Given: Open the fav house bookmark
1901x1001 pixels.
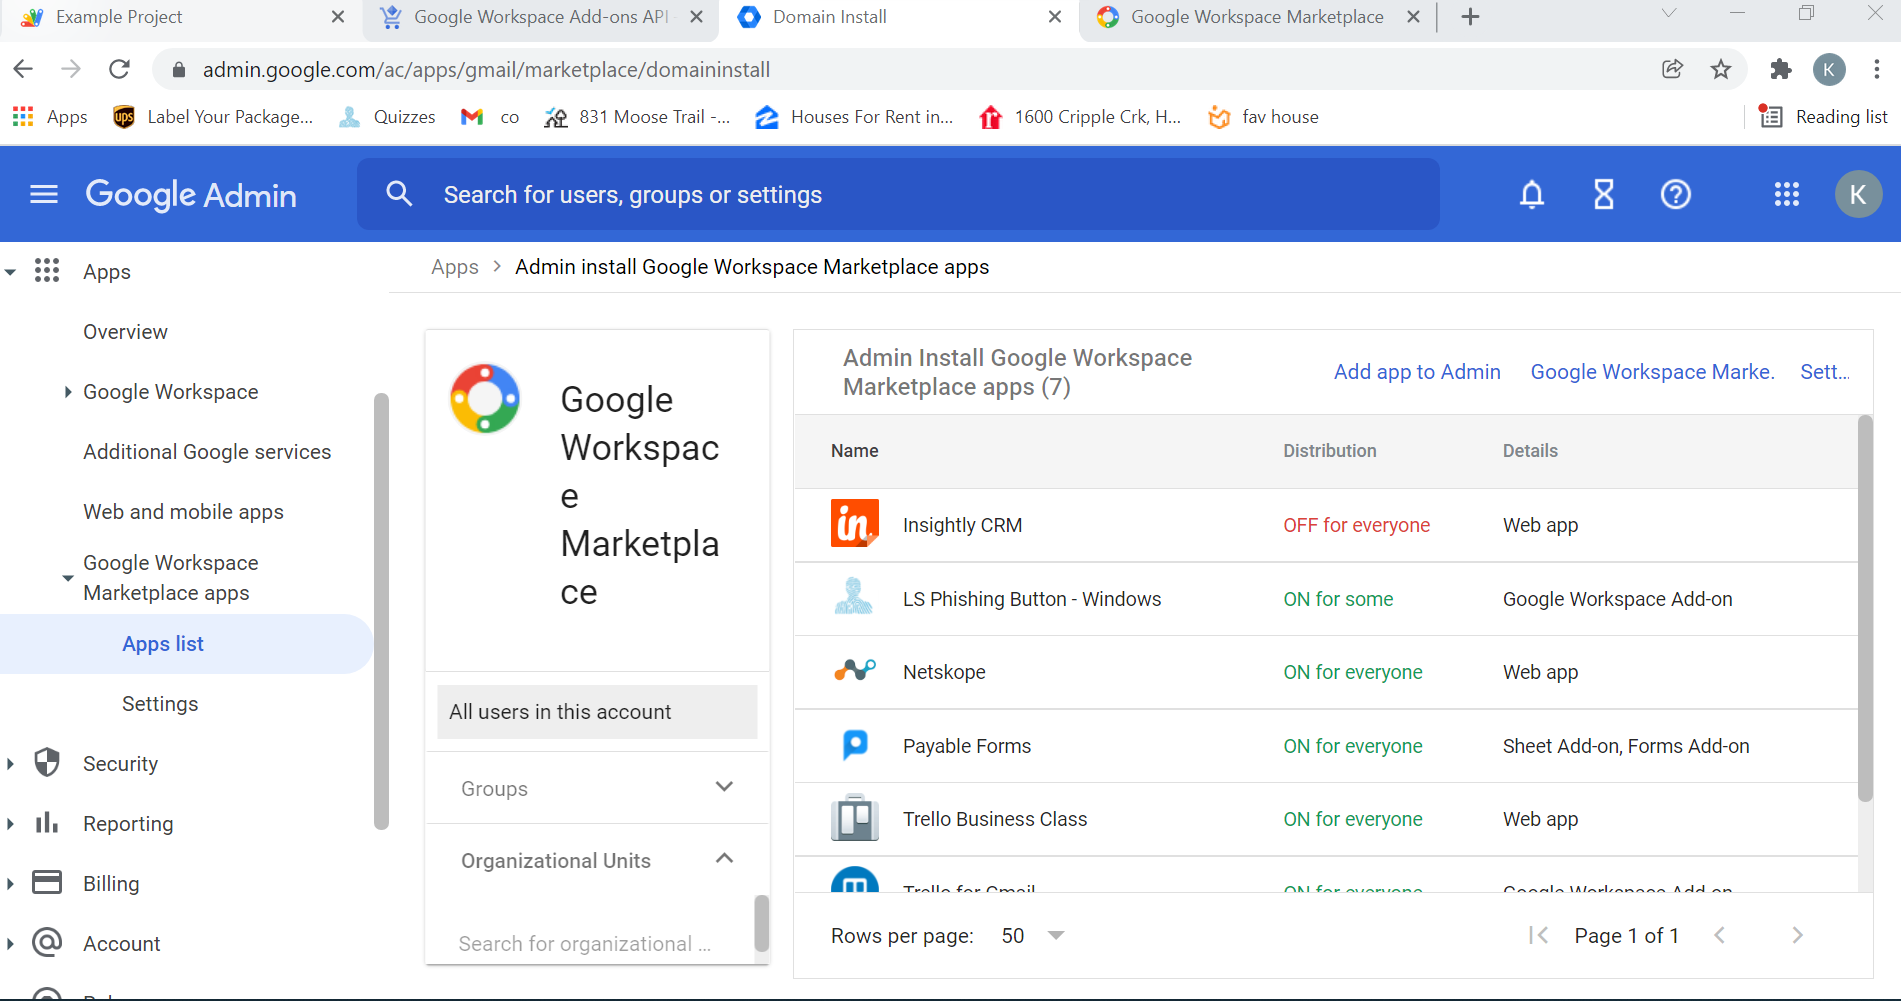Looking at the screenshot, I should pyautogui.click(x=1264, y=117).
